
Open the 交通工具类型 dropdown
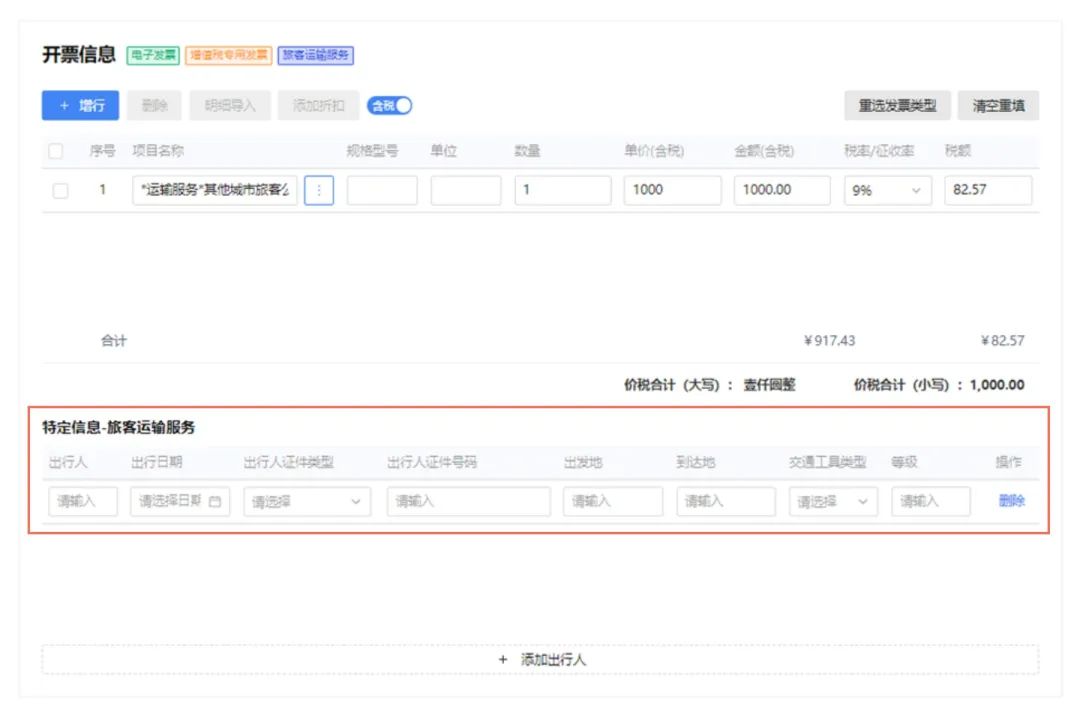[x=833, y=502]
